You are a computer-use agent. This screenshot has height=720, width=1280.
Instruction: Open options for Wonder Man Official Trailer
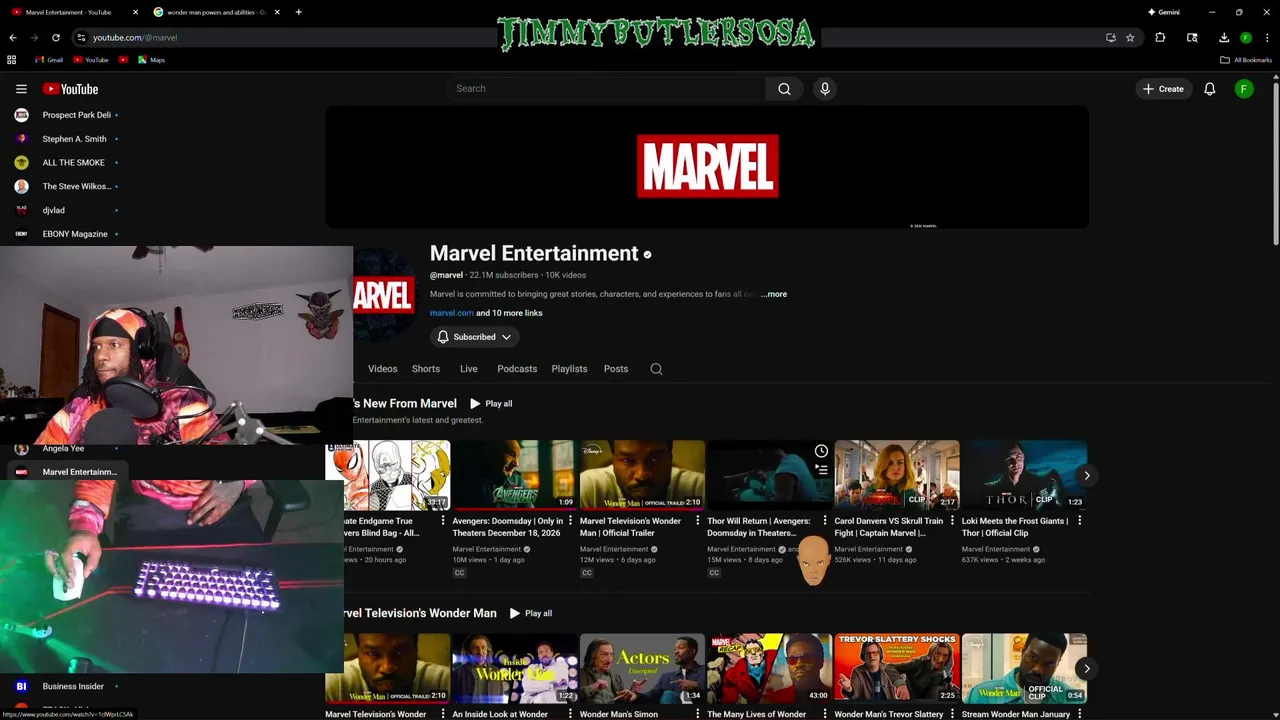(697, 521)
